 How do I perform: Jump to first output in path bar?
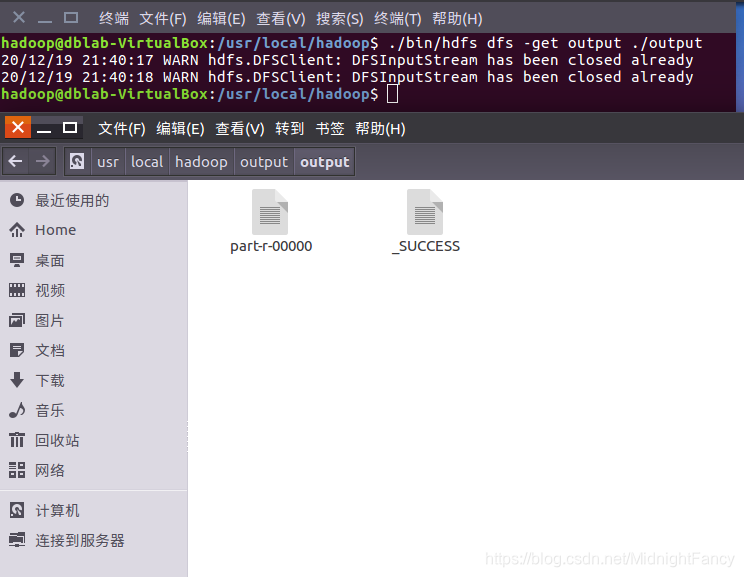[x=264, y=162]
